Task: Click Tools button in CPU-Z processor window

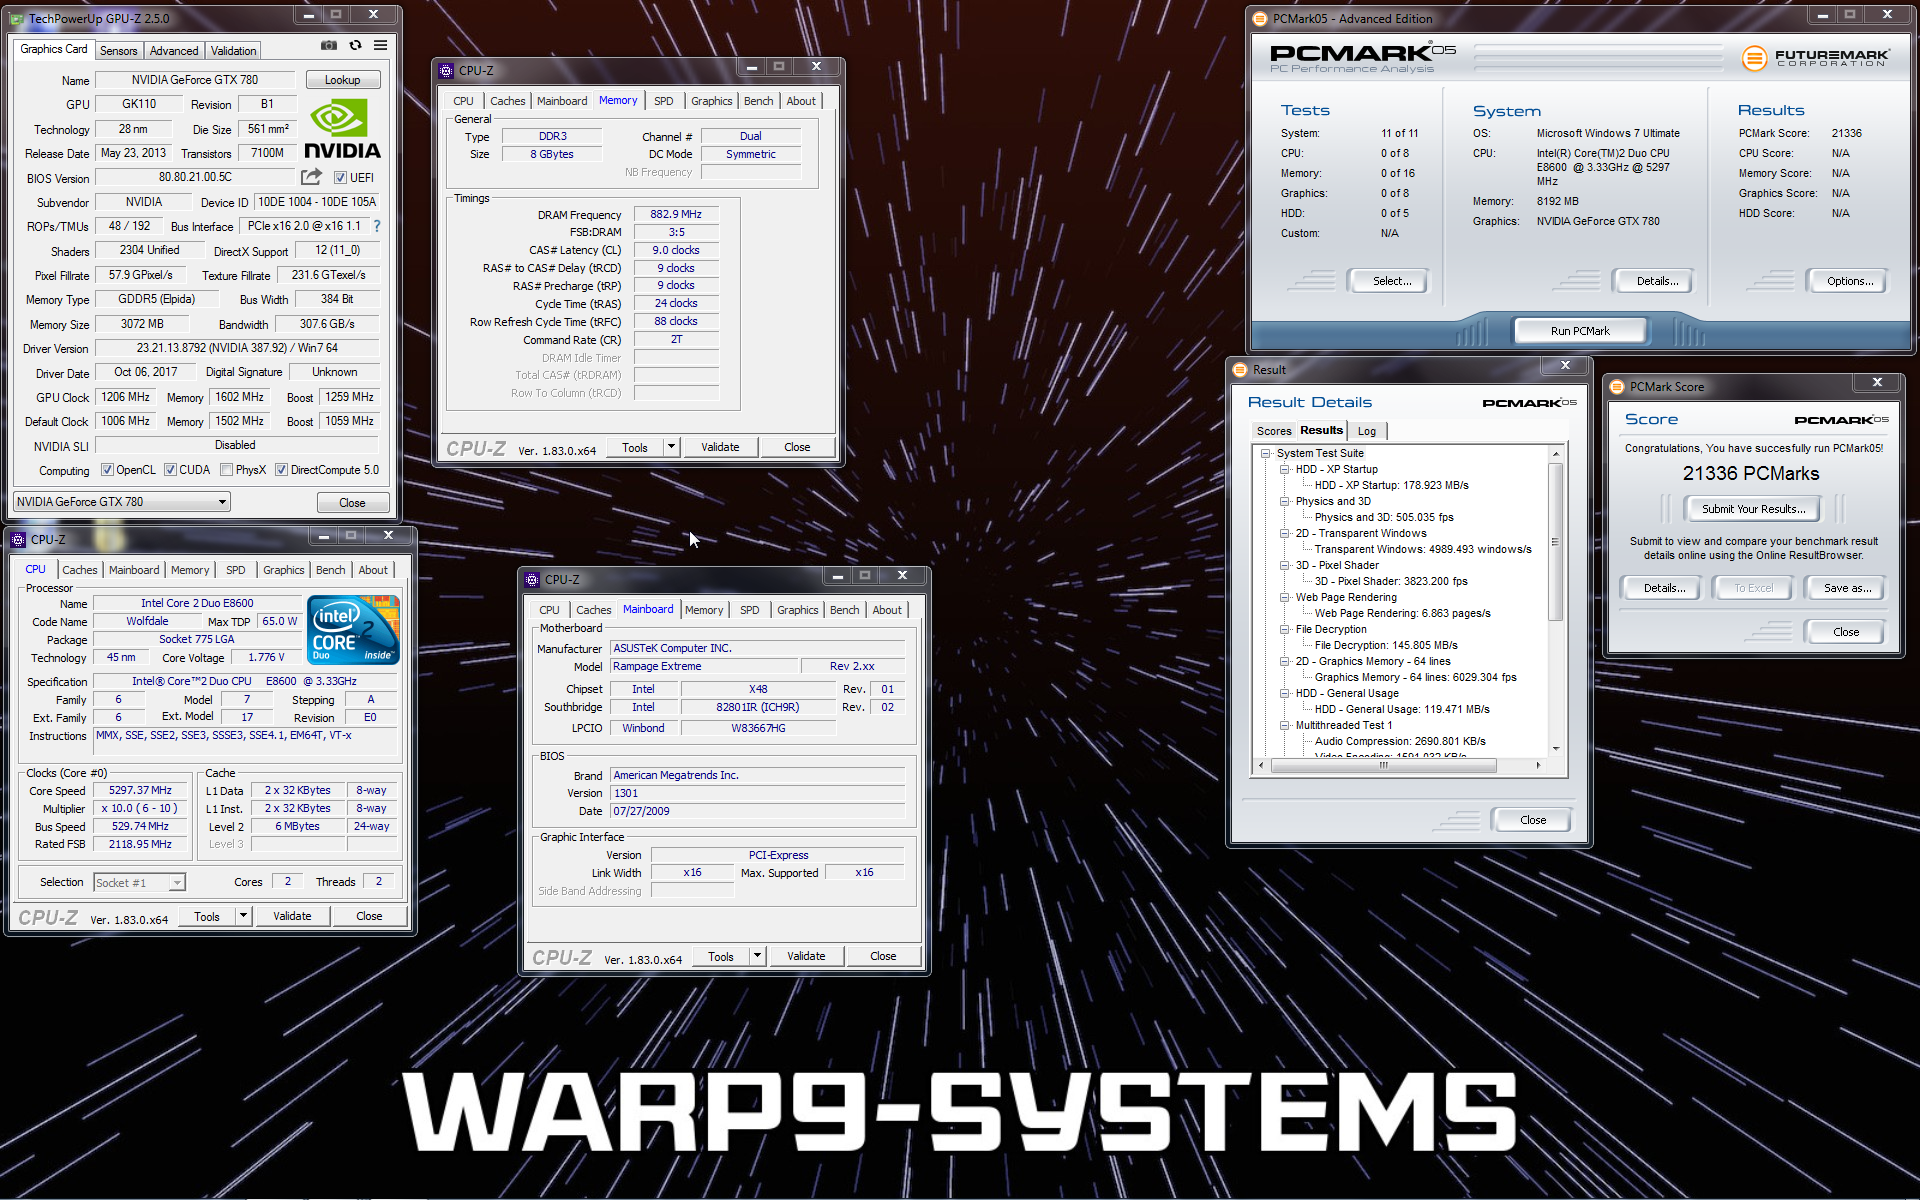Action: (207, 916)
